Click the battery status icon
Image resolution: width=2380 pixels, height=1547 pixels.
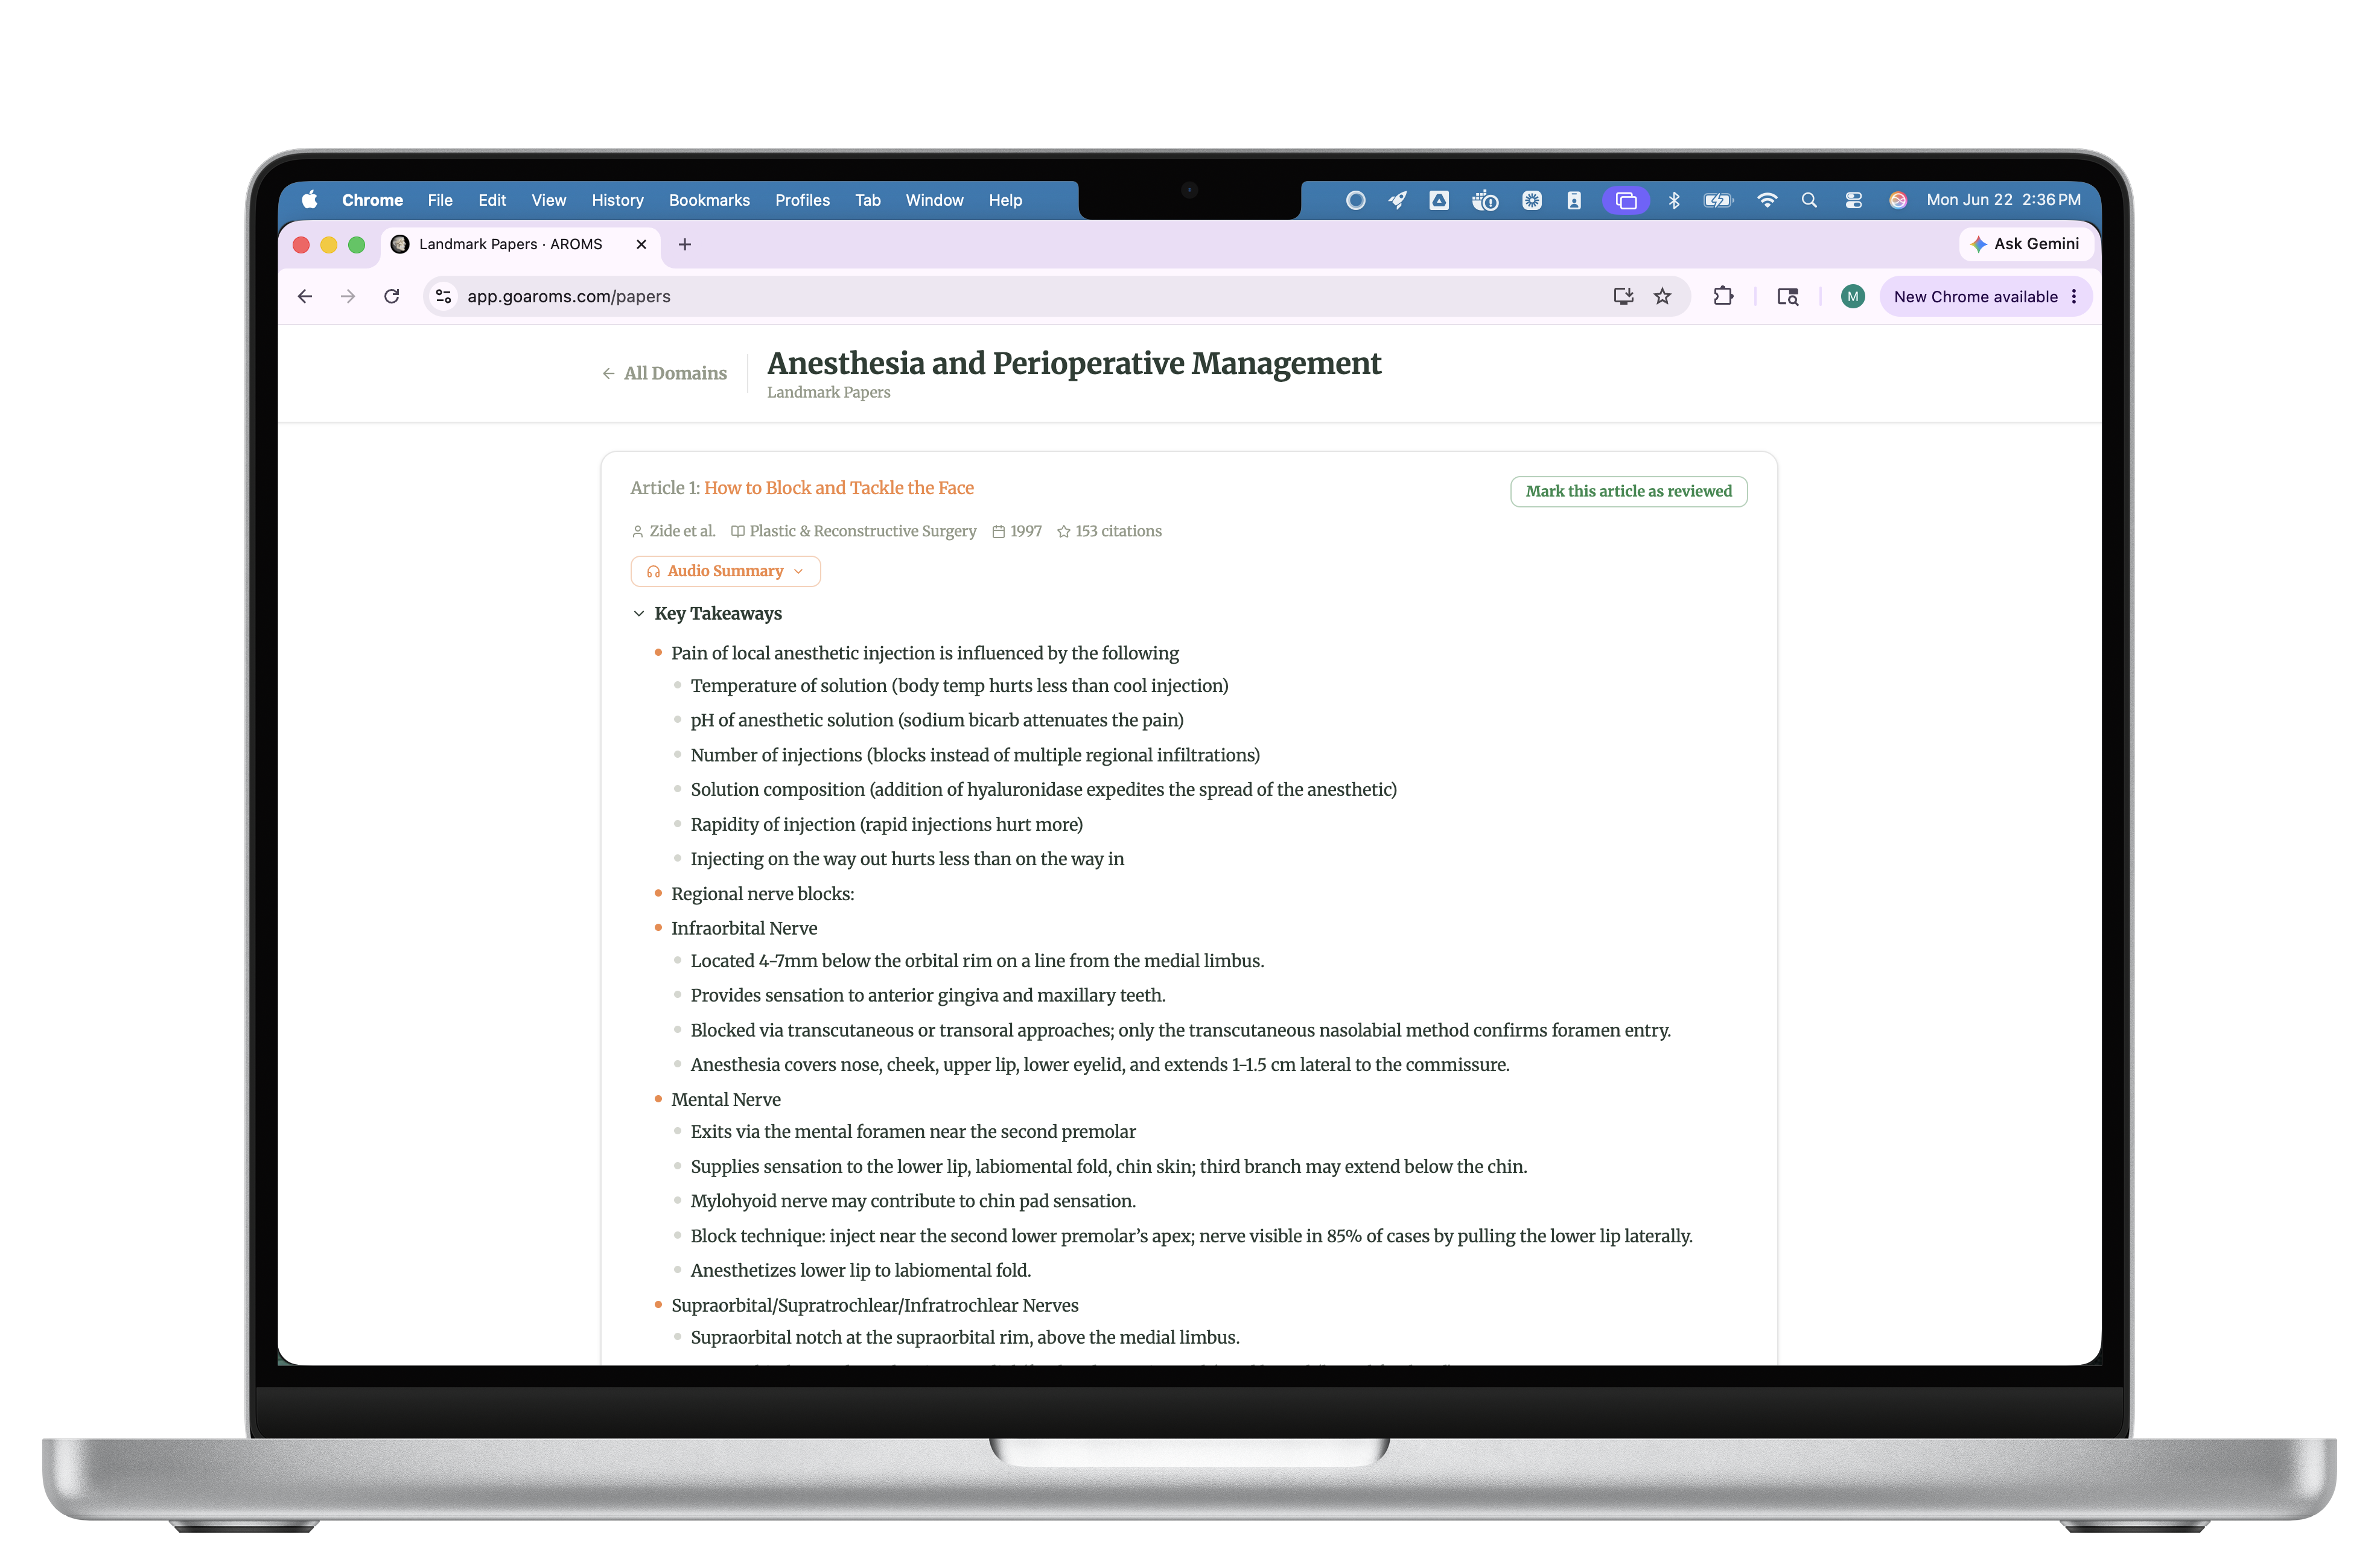[x=1719, y=200]
